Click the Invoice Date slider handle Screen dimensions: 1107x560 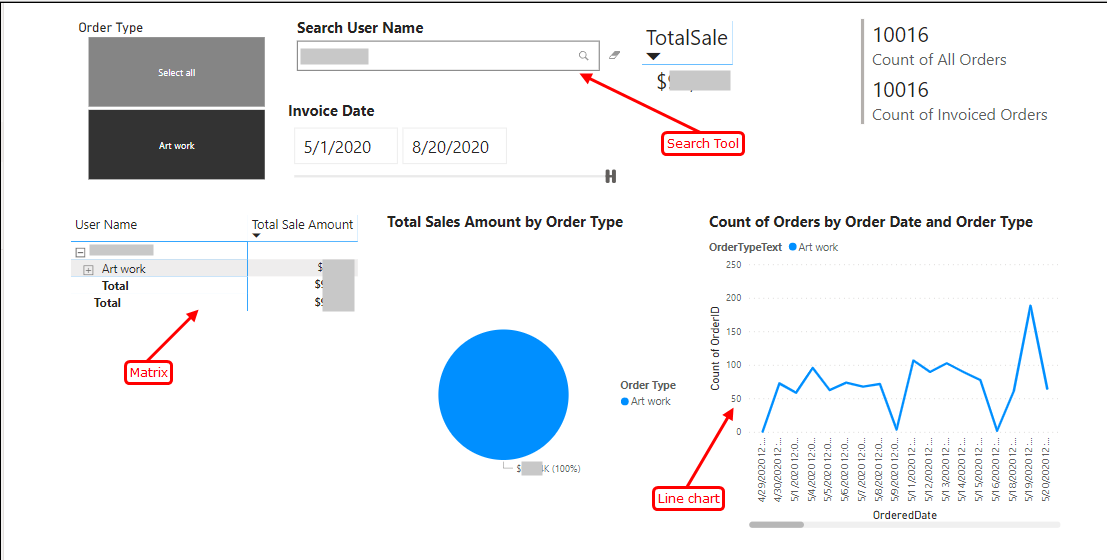click(x=610, y=177)
